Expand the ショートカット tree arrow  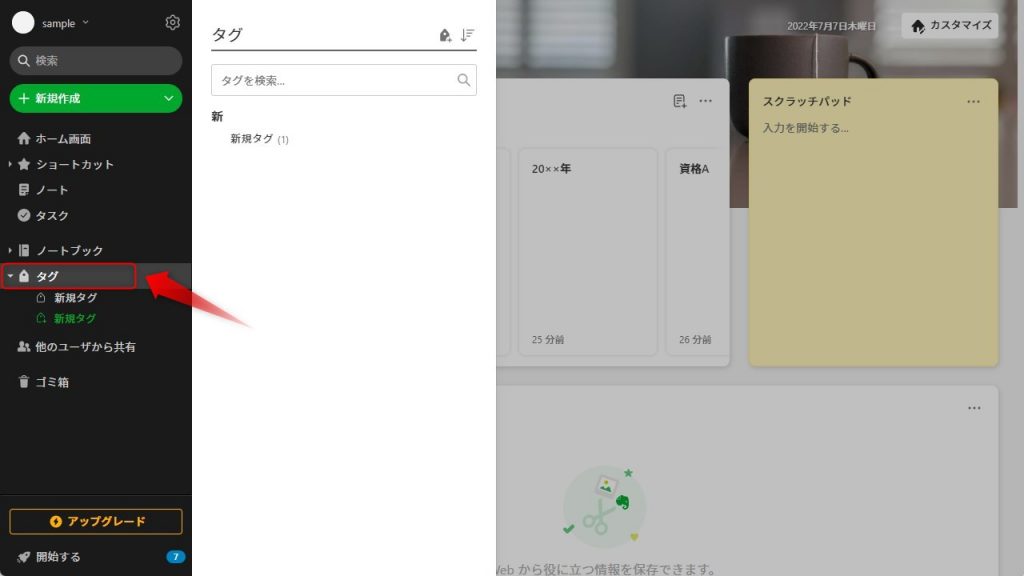tap(10, 164)
